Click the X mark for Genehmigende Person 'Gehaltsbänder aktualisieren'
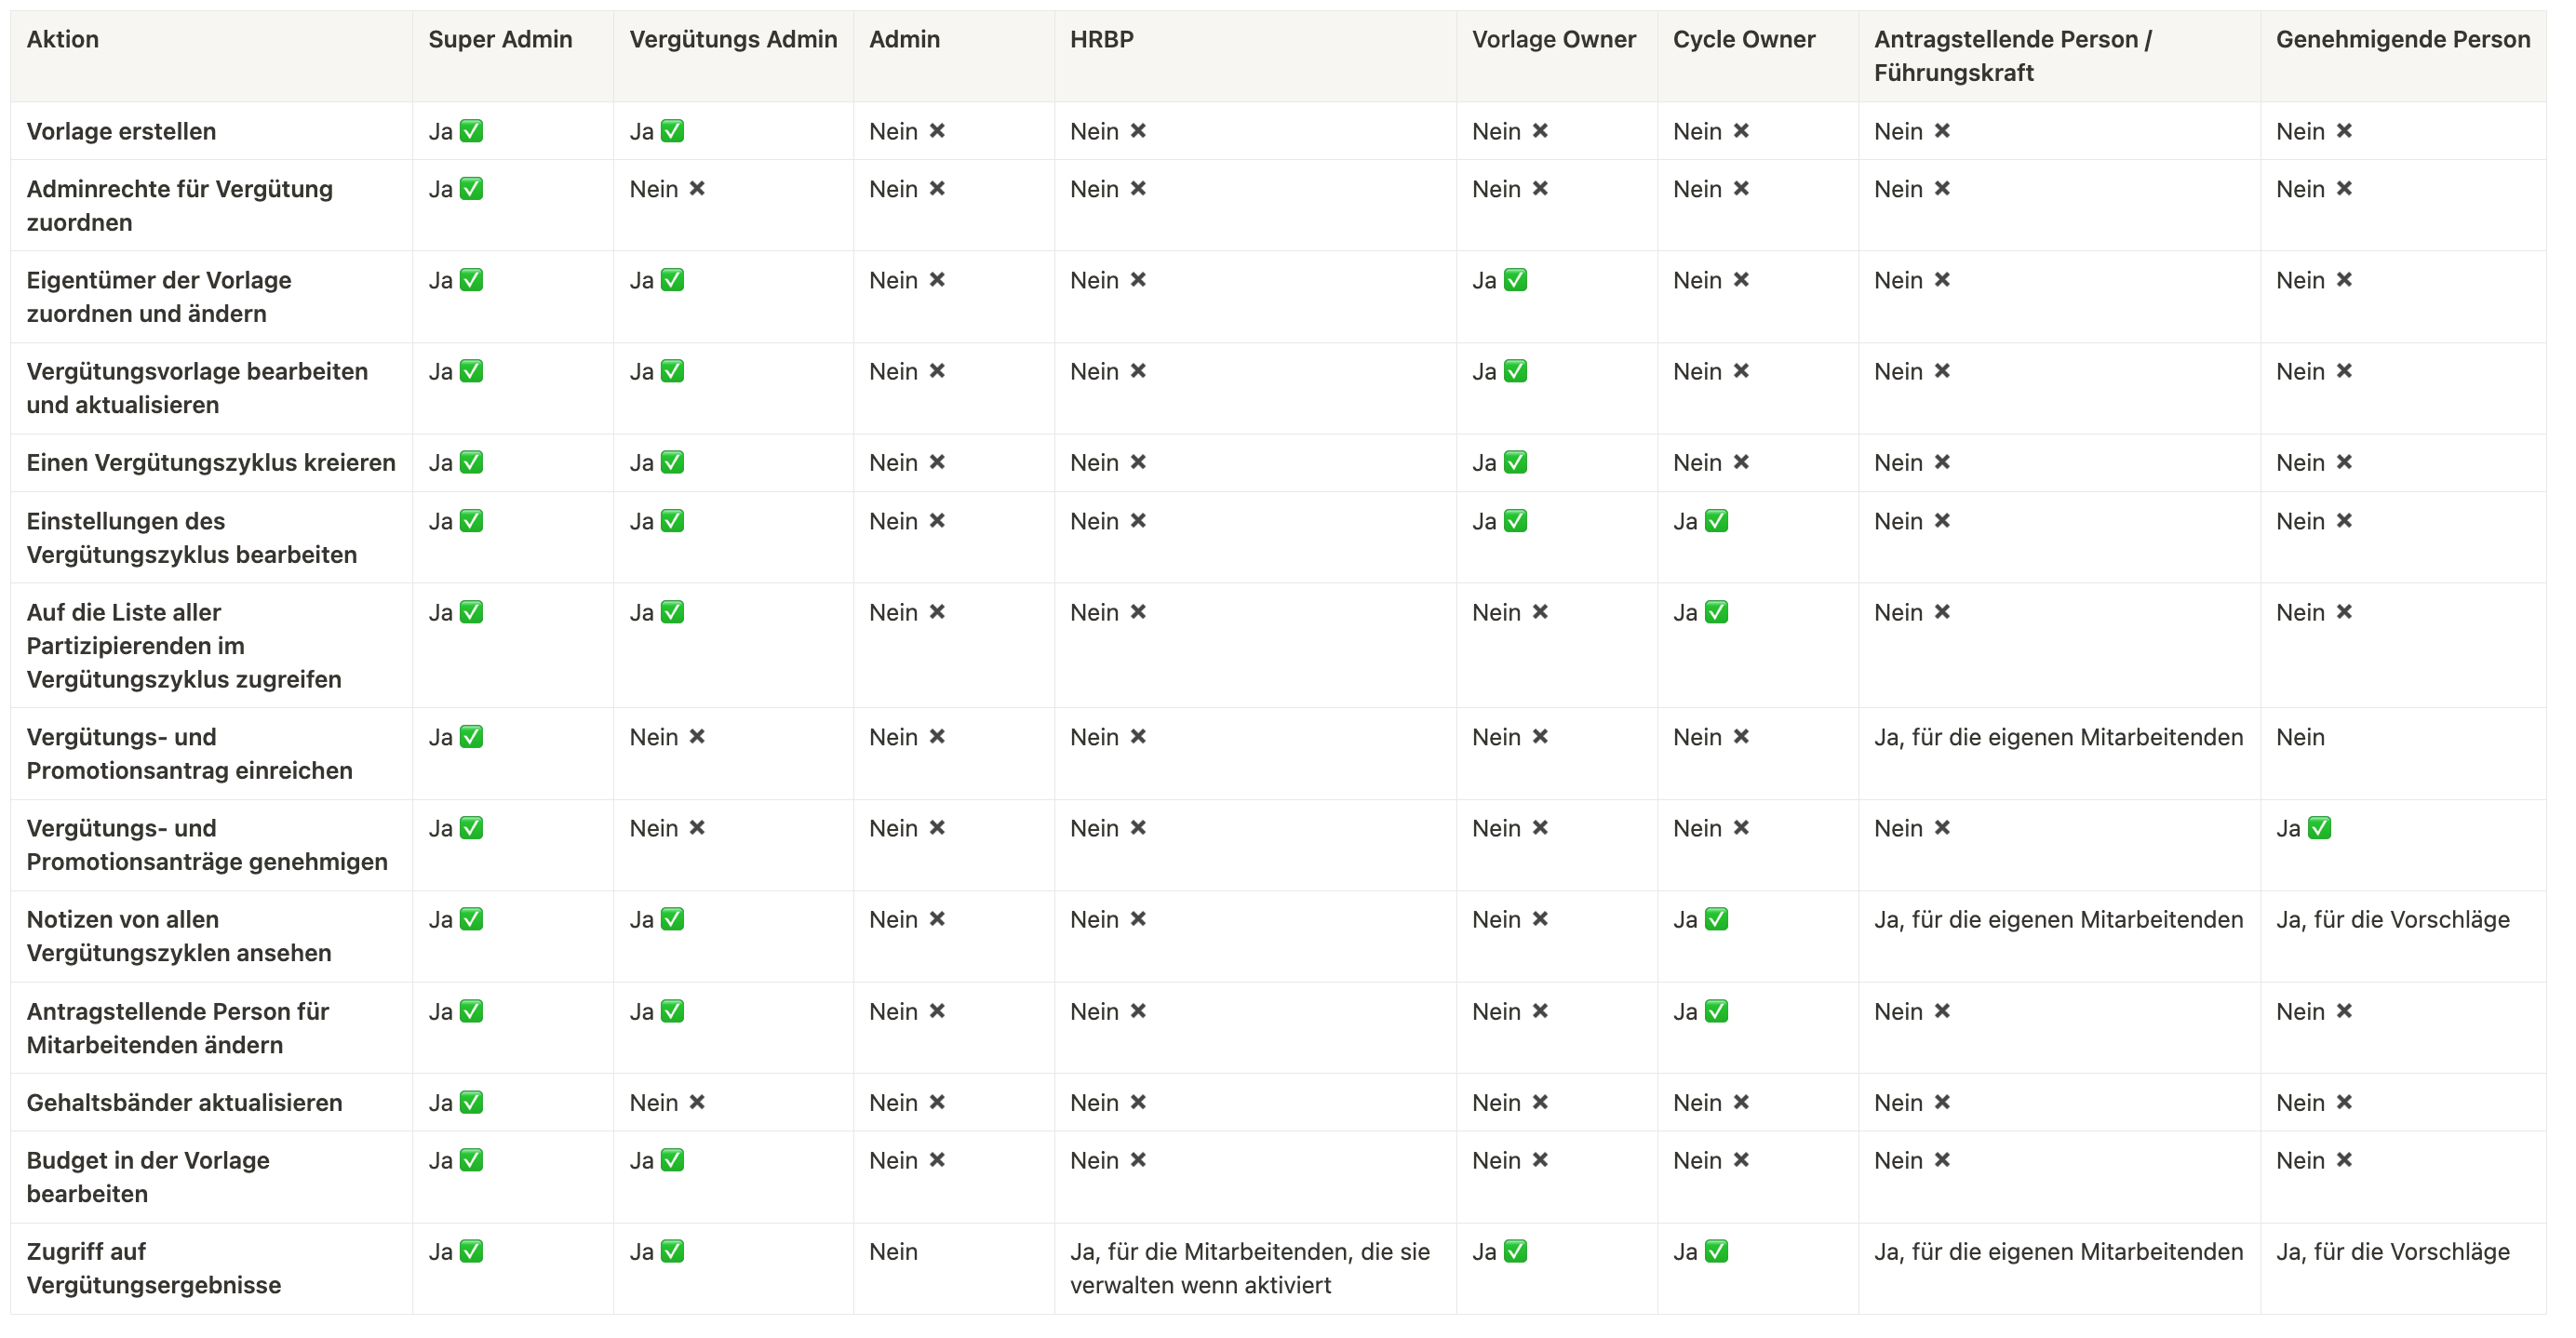 2344,1103
